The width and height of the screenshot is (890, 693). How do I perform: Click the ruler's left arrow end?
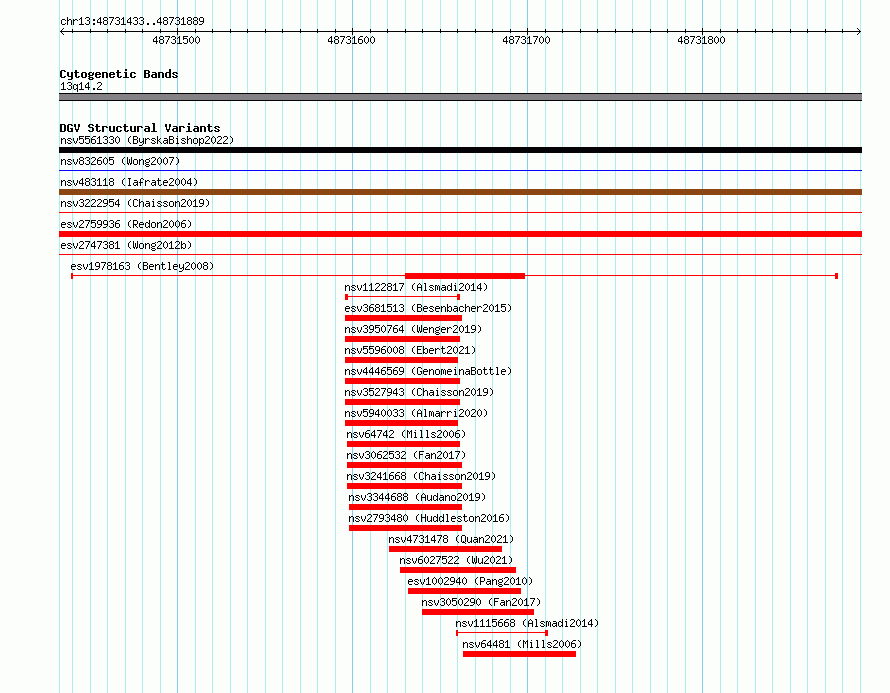[x=62, y=31]
